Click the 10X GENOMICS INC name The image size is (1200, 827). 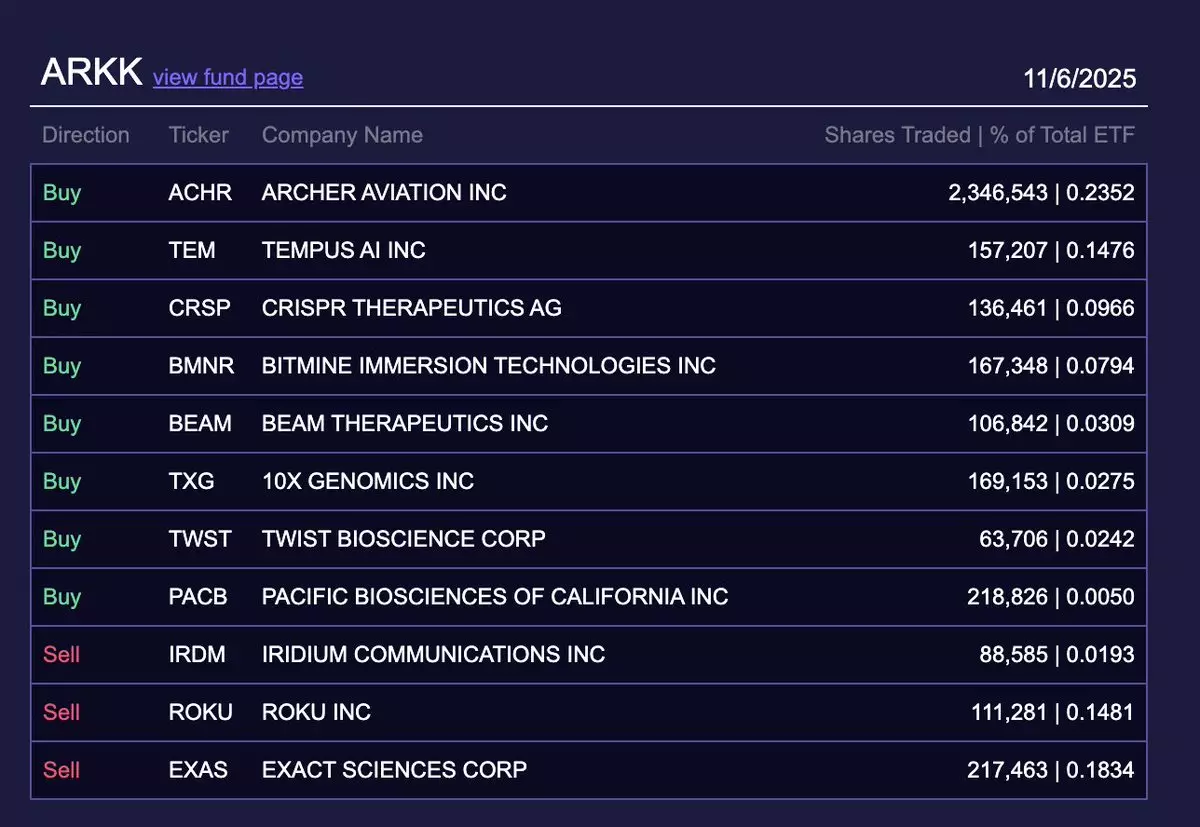point(367,481)
